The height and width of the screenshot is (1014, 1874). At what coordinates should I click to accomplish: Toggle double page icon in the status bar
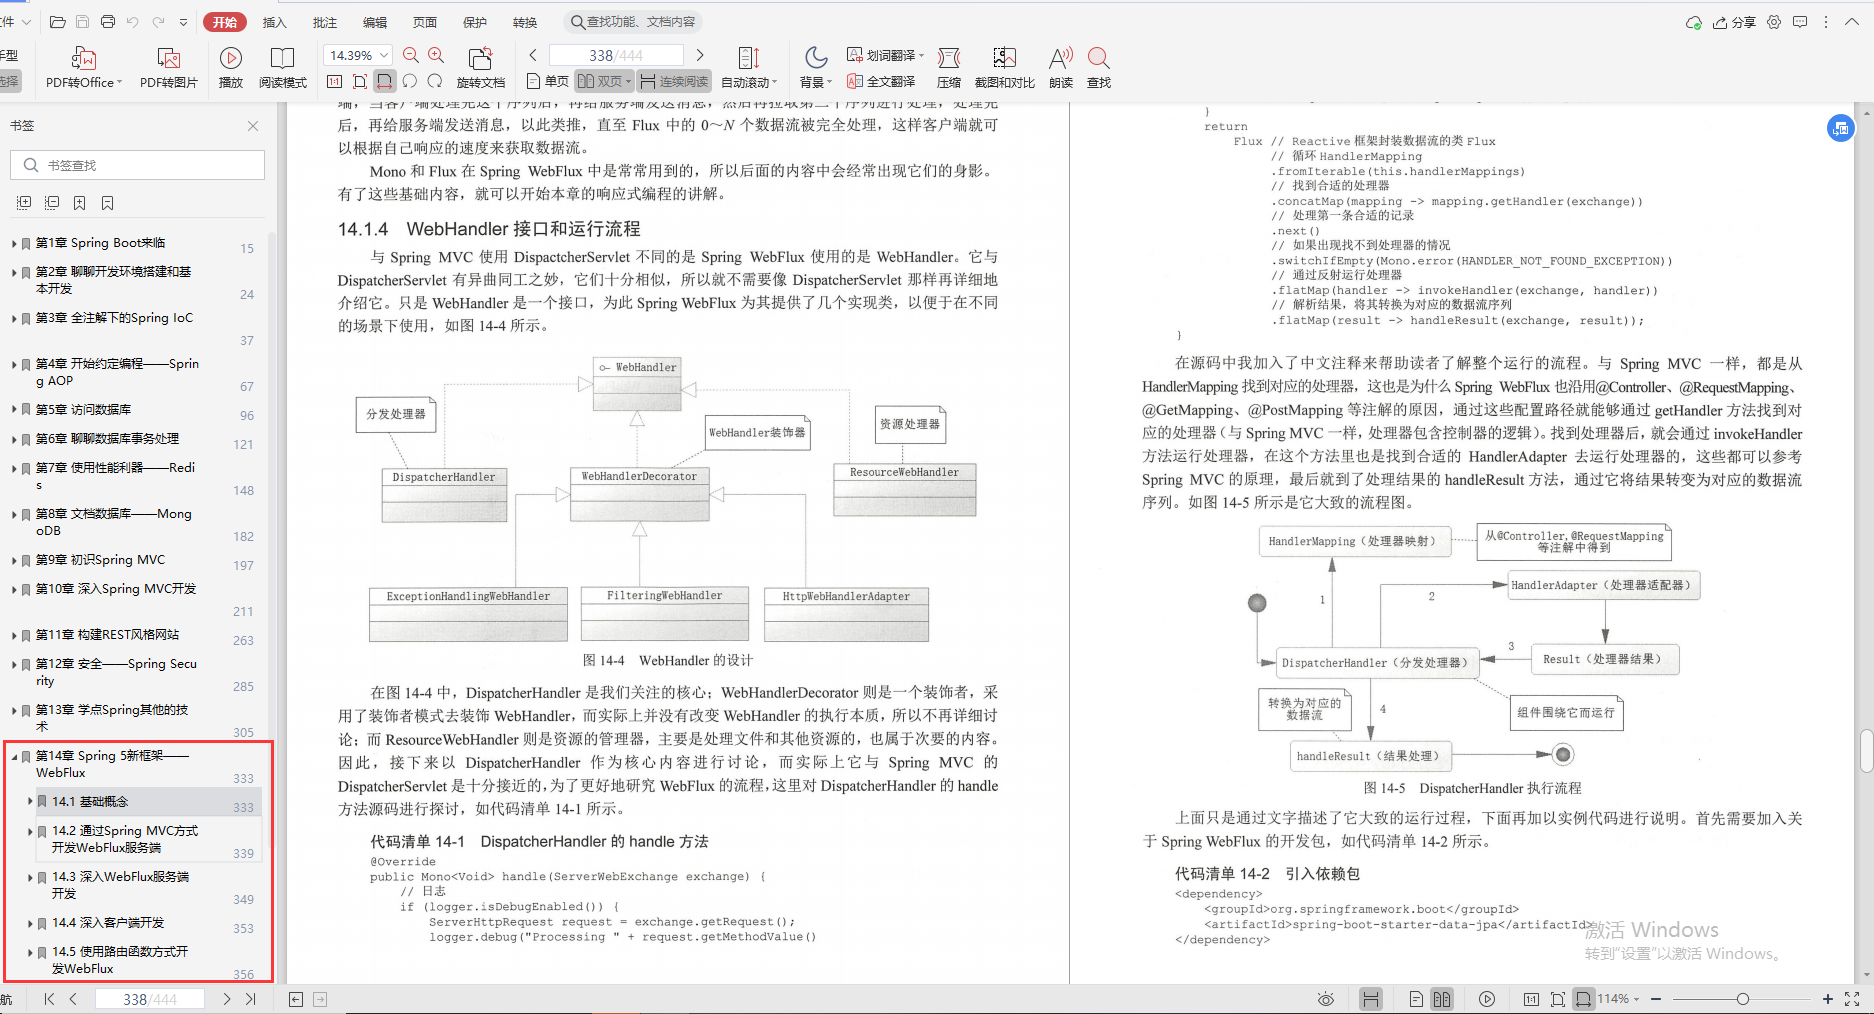1442,999
